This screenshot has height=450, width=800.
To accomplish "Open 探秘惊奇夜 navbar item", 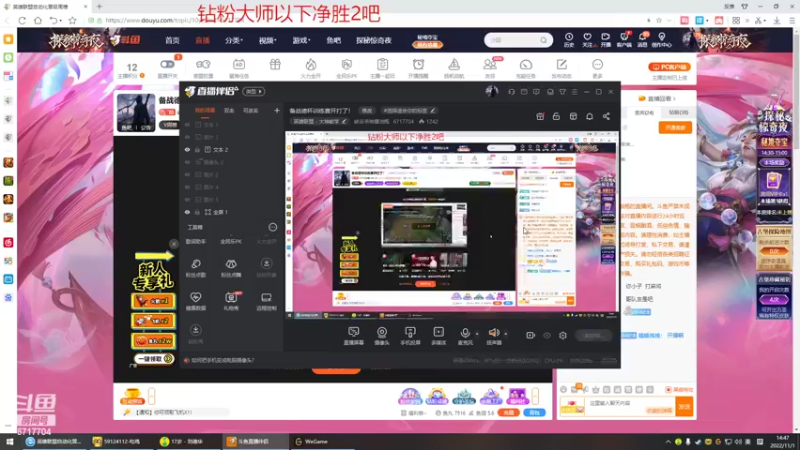I will coord(373,40).
